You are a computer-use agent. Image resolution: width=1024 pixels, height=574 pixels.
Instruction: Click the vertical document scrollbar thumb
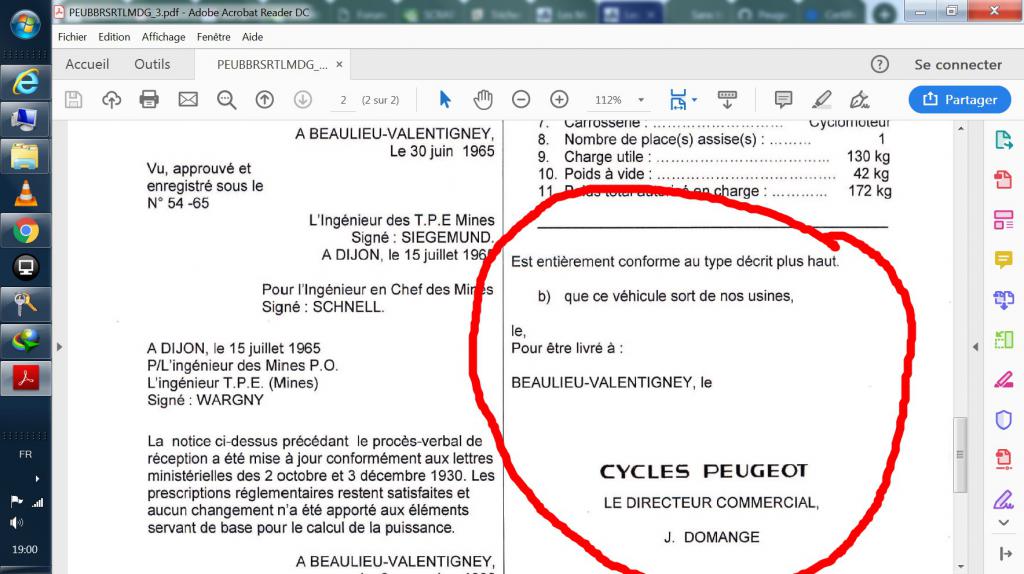pos(960,454)
